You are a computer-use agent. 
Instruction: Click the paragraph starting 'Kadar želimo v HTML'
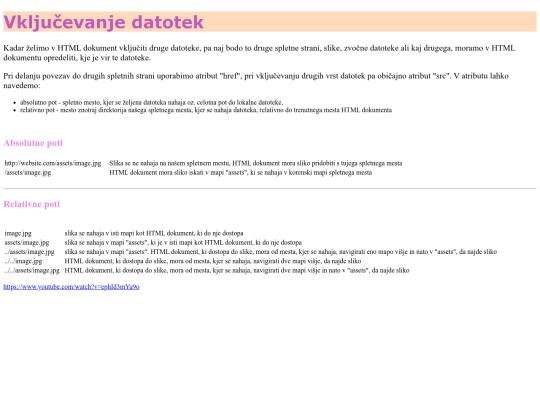(259, 53)
